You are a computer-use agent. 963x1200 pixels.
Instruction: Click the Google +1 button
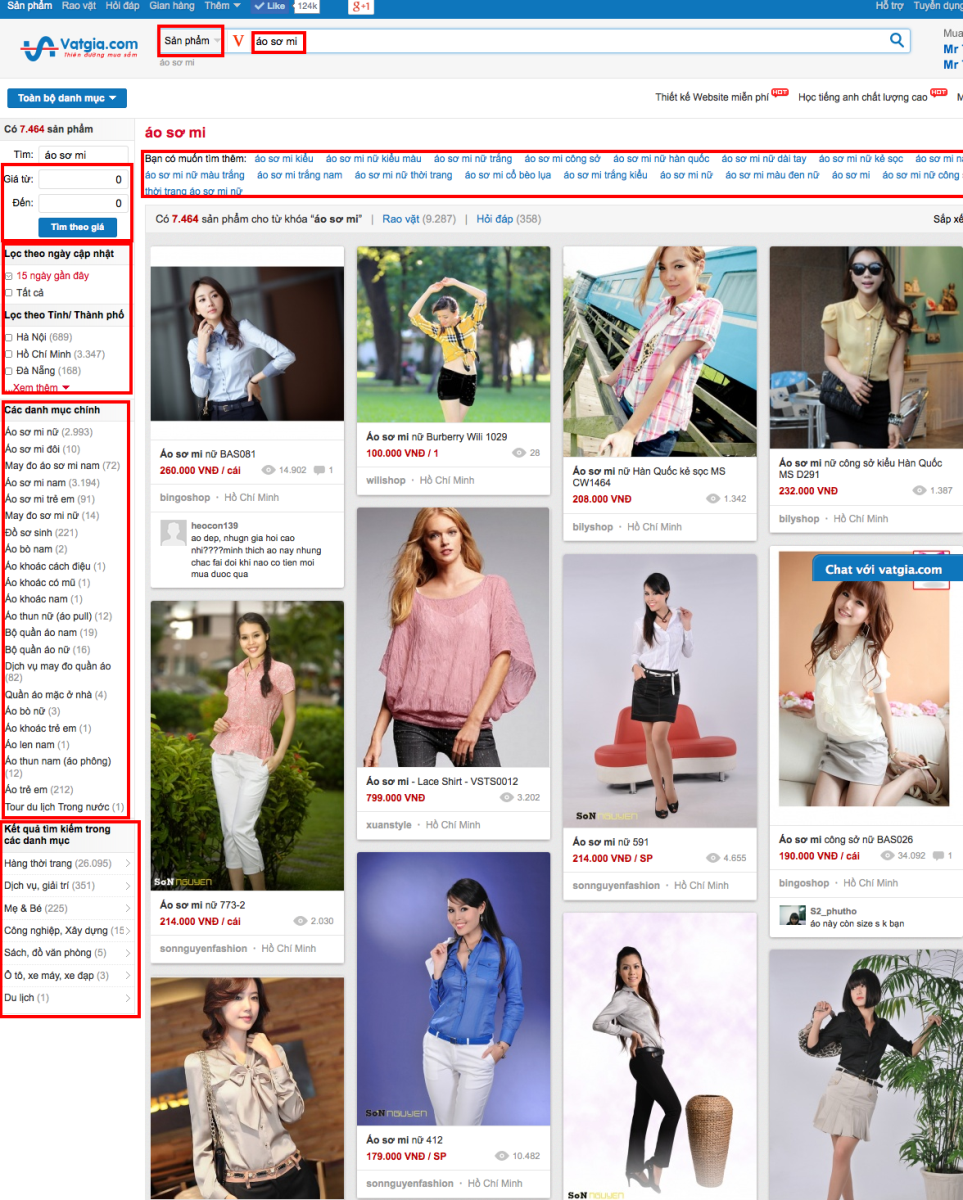361,6
